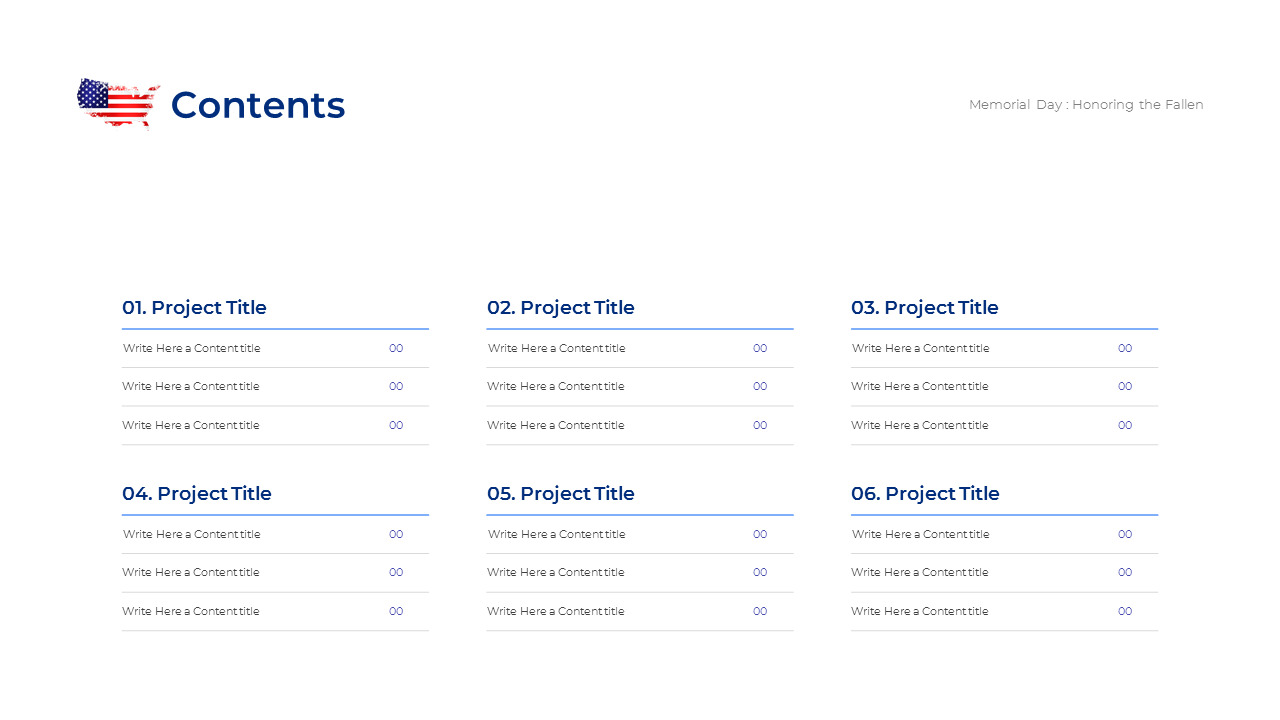Select the 02. Project Title heading
This screenshot has width=1280, height=720.
pyautogui.click(x=561, y=308)
